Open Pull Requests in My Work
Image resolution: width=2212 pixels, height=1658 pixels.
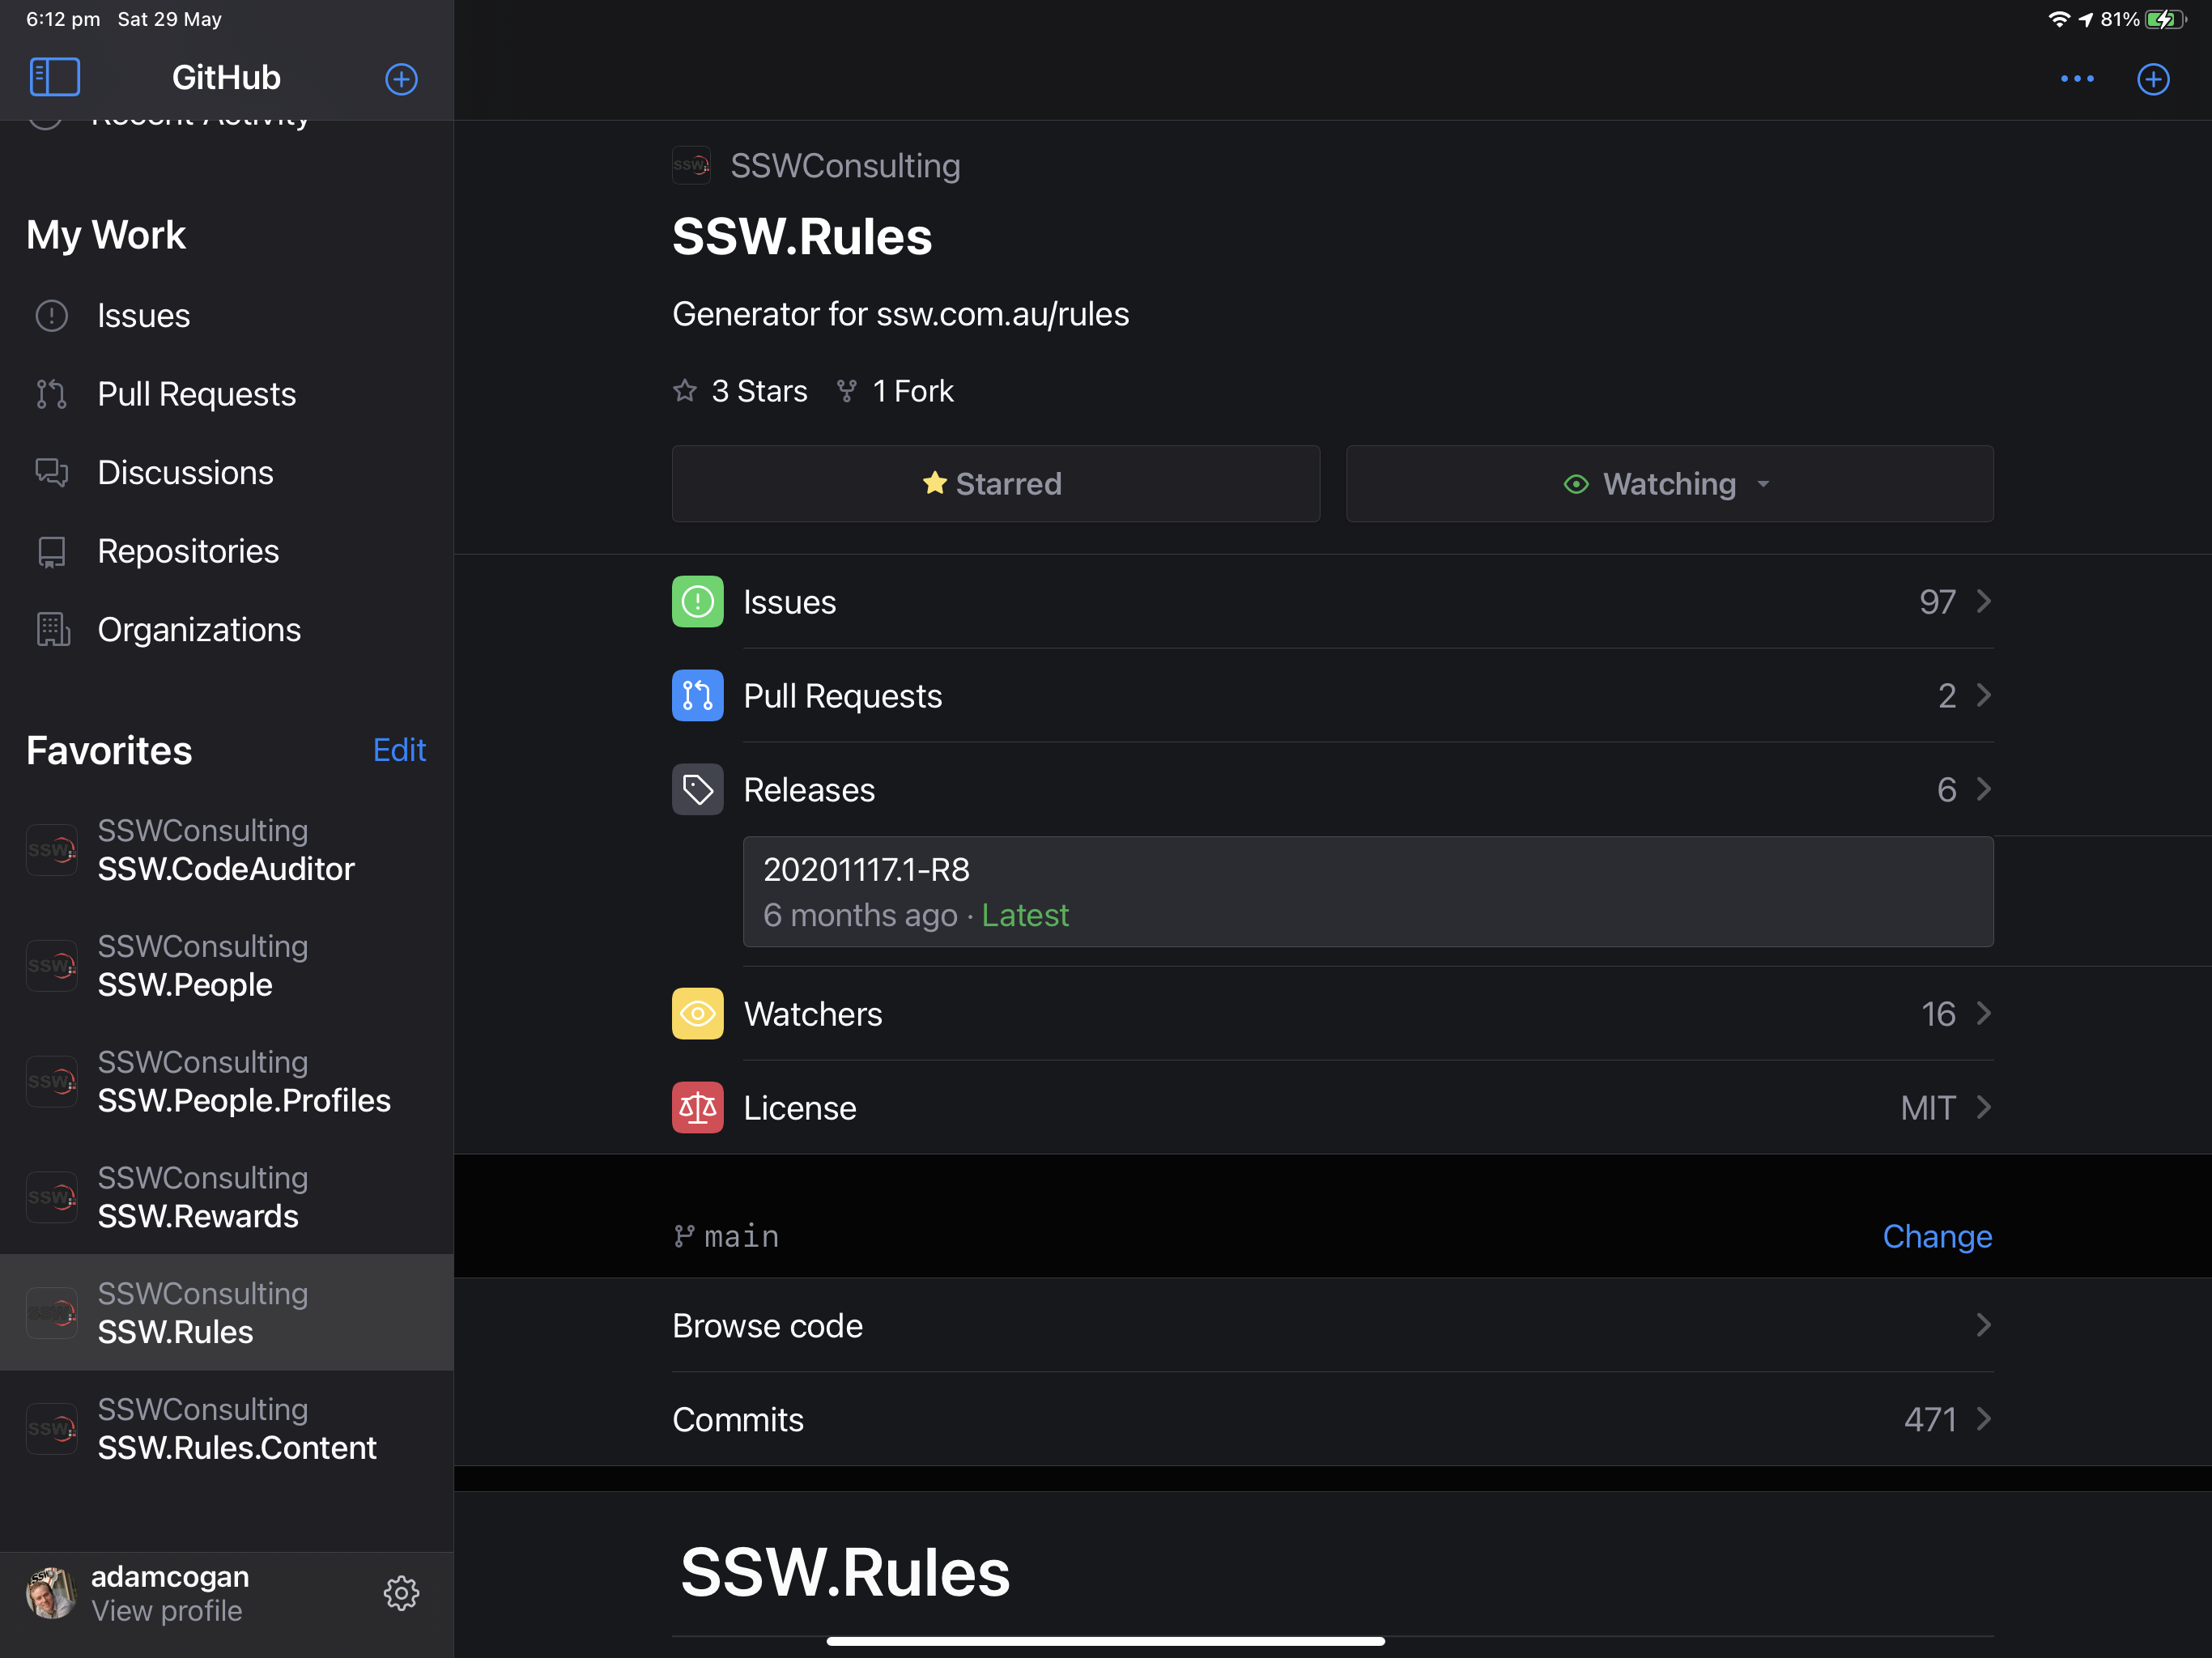click(x=227, y=394)
